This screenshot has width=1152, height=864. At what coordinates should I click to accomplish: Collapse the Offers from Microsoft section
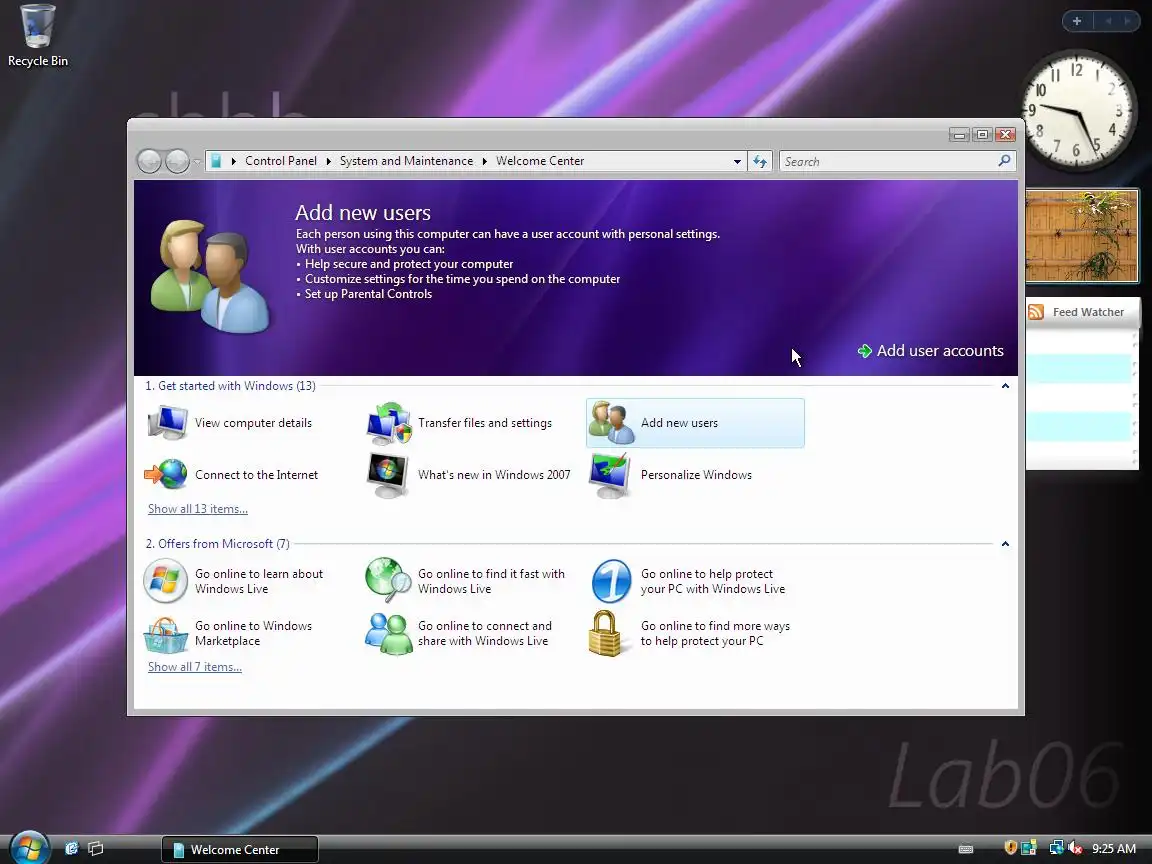click(x=1005, y=544)
